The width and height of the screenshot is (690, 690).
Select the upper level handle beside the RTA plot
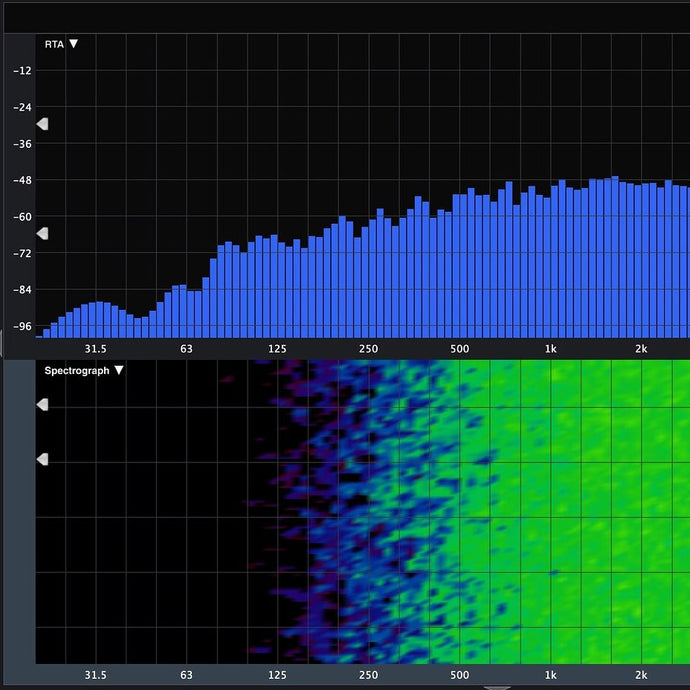click(x=42, y=124)
